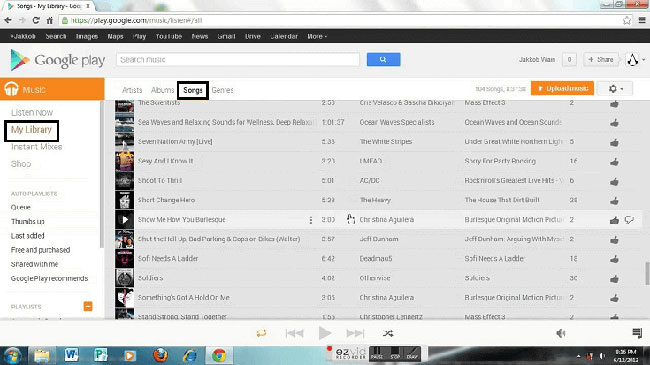650x365 pixels.
Task: Open Gmail from the Google bar
Action: 226,36
